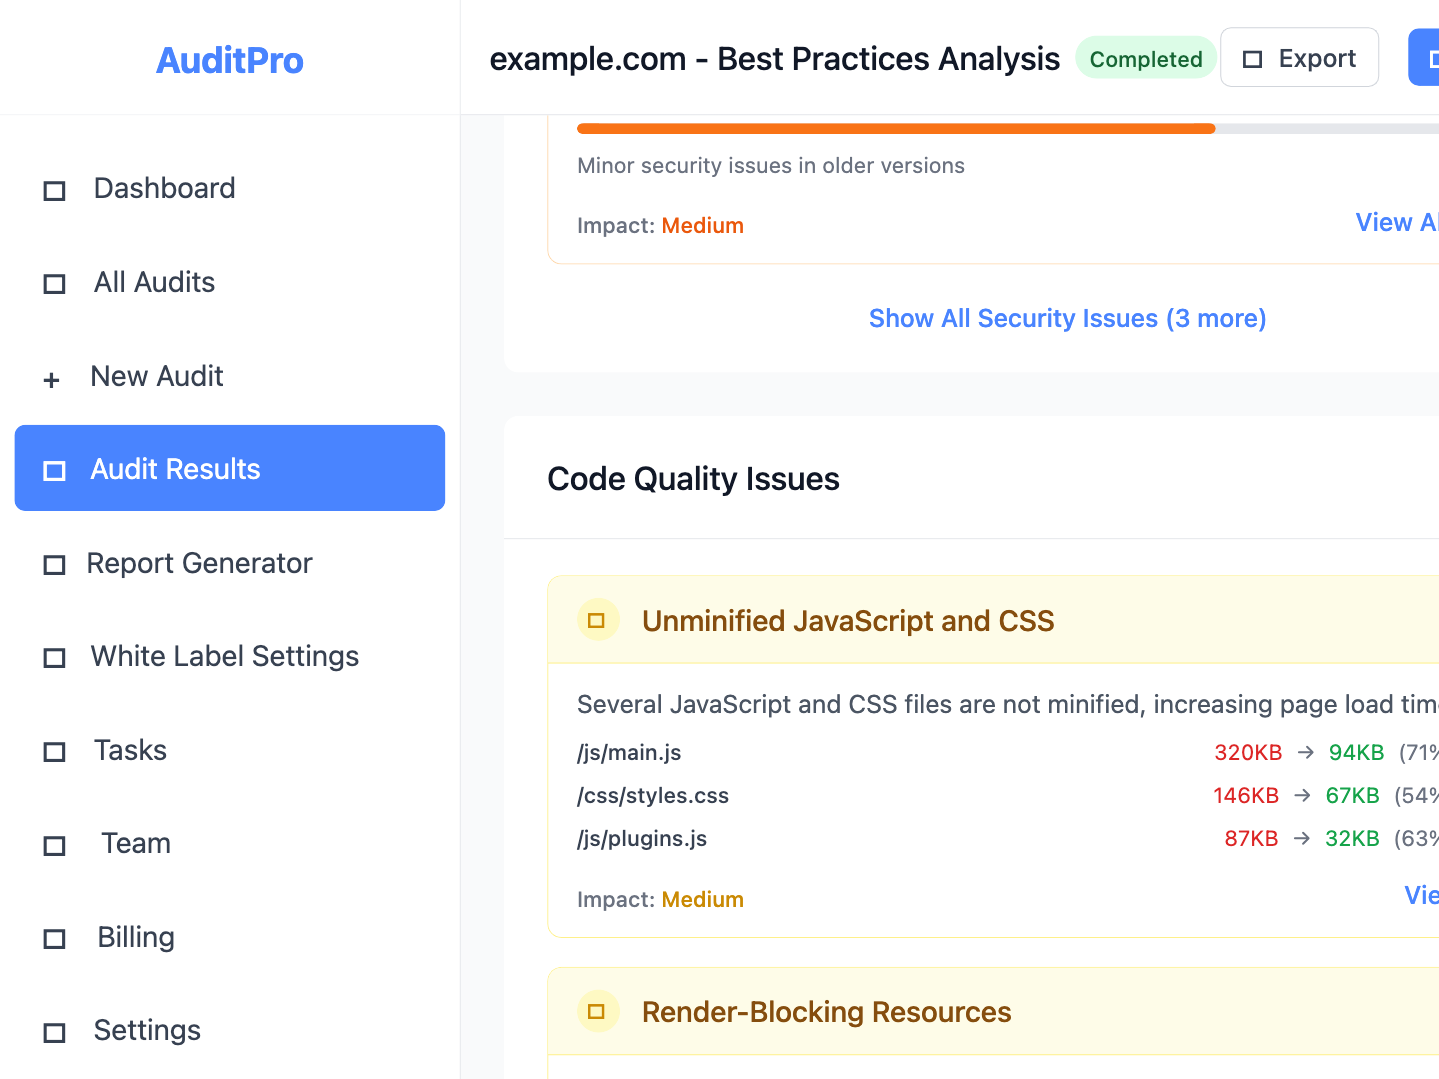1439x1079 pixels.
Task: Click the orange security progress bar
Action: [896, 128]
